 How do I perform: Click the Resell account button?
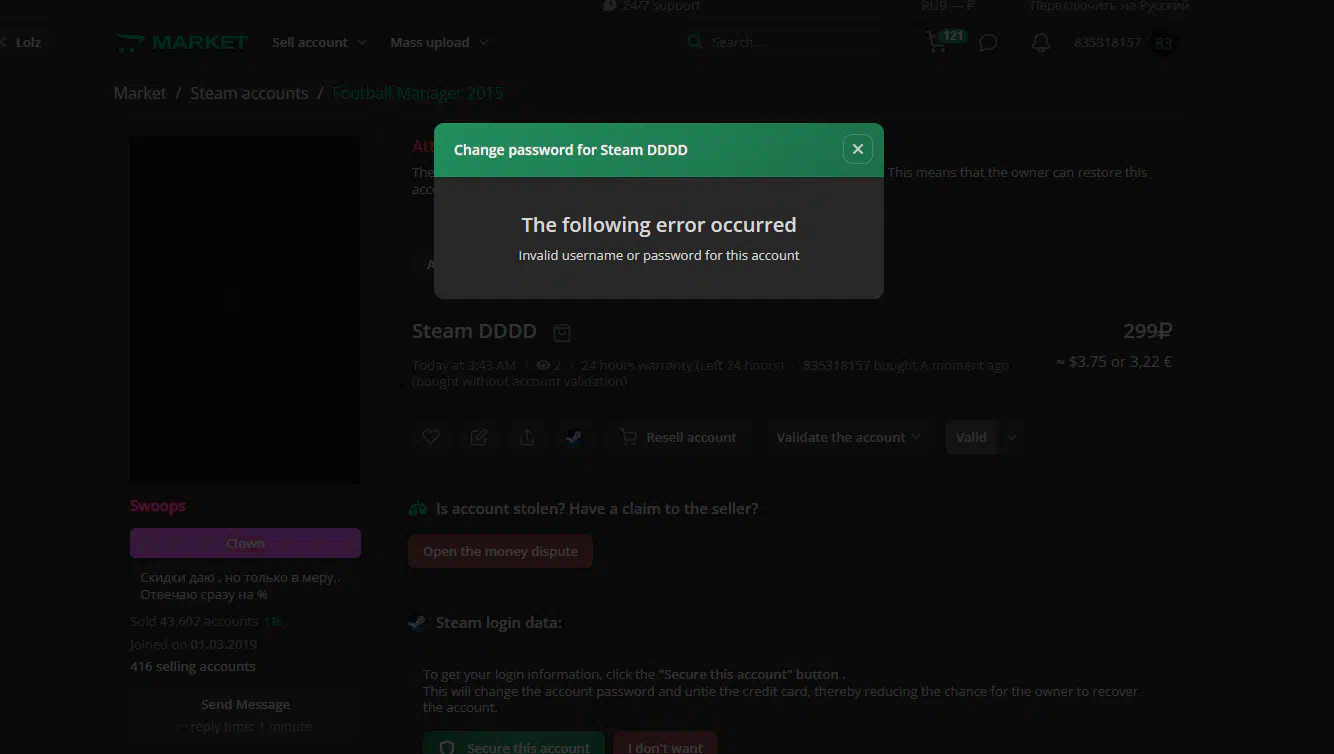coord(678,437)
